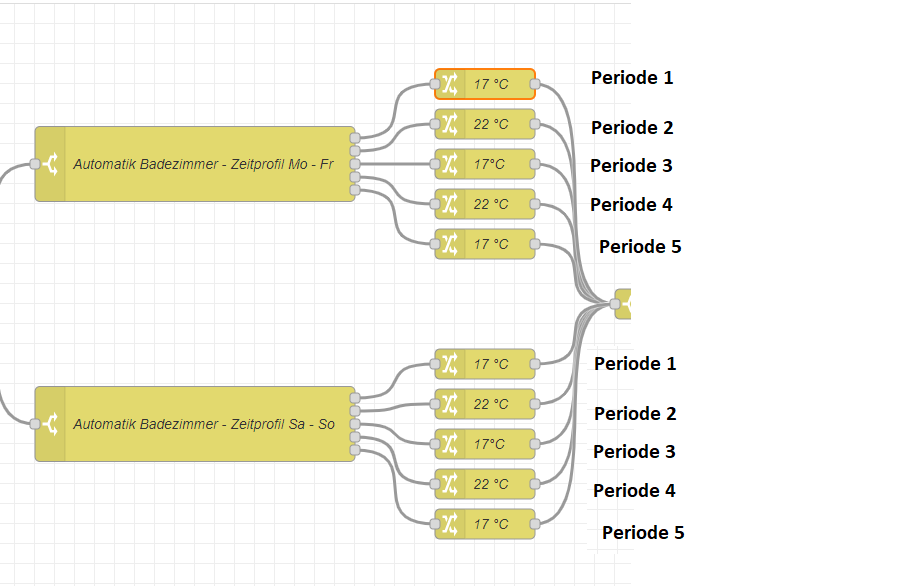Click first output port of the Sa - So switch node
This screenshot has width=910, height=586.
(x=355, y=398)
